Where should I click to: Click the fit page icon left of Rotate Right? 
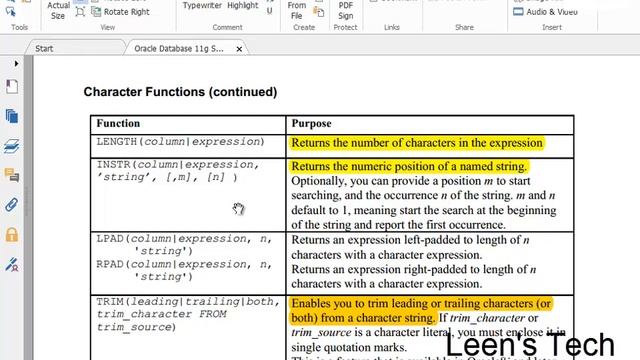coord(80,12)
